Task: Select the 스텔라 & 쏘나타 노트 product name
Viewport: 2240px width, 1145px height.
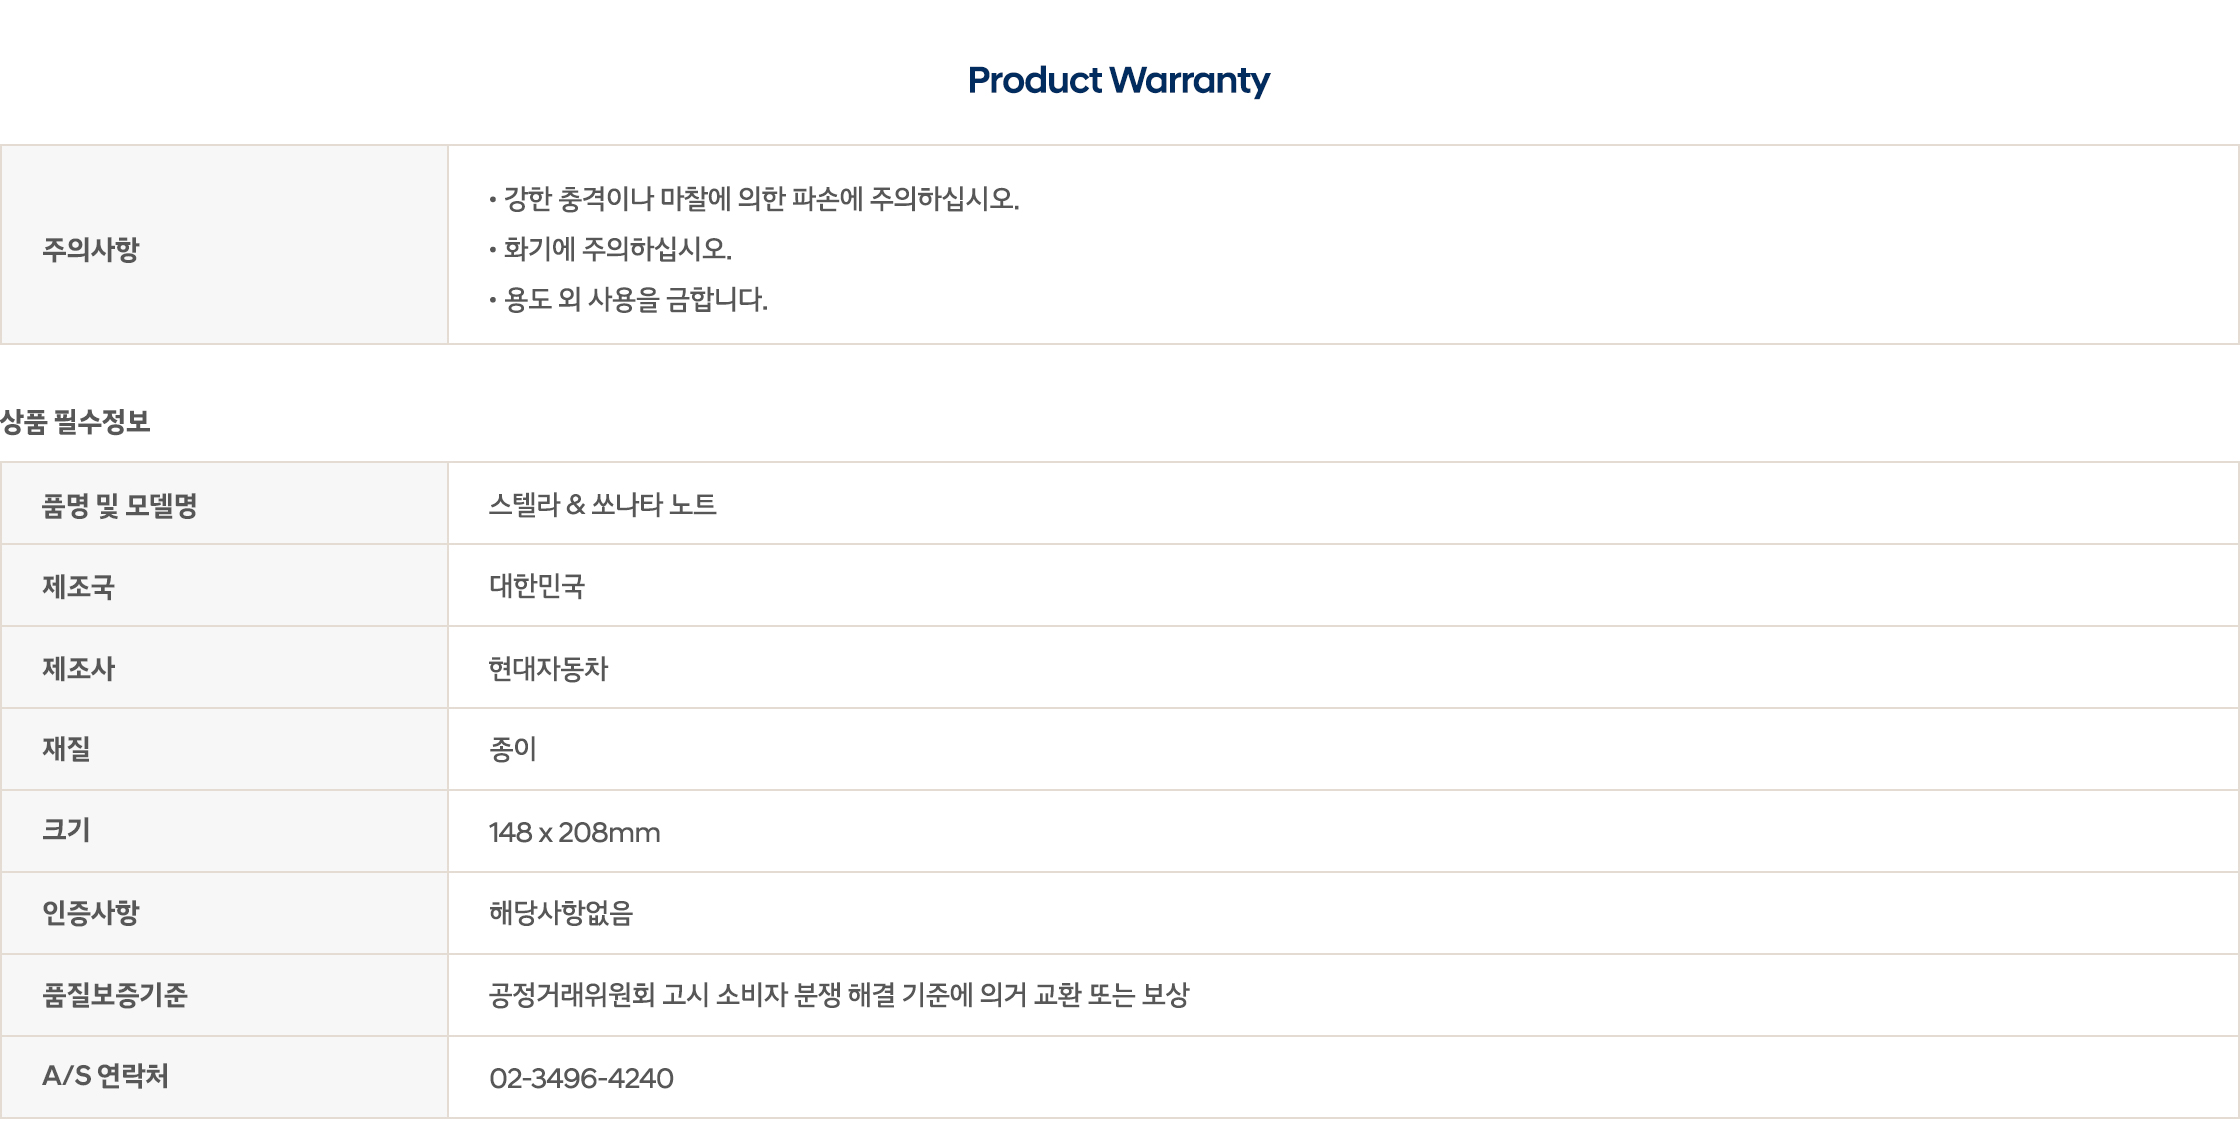Action: click(602, 504)
